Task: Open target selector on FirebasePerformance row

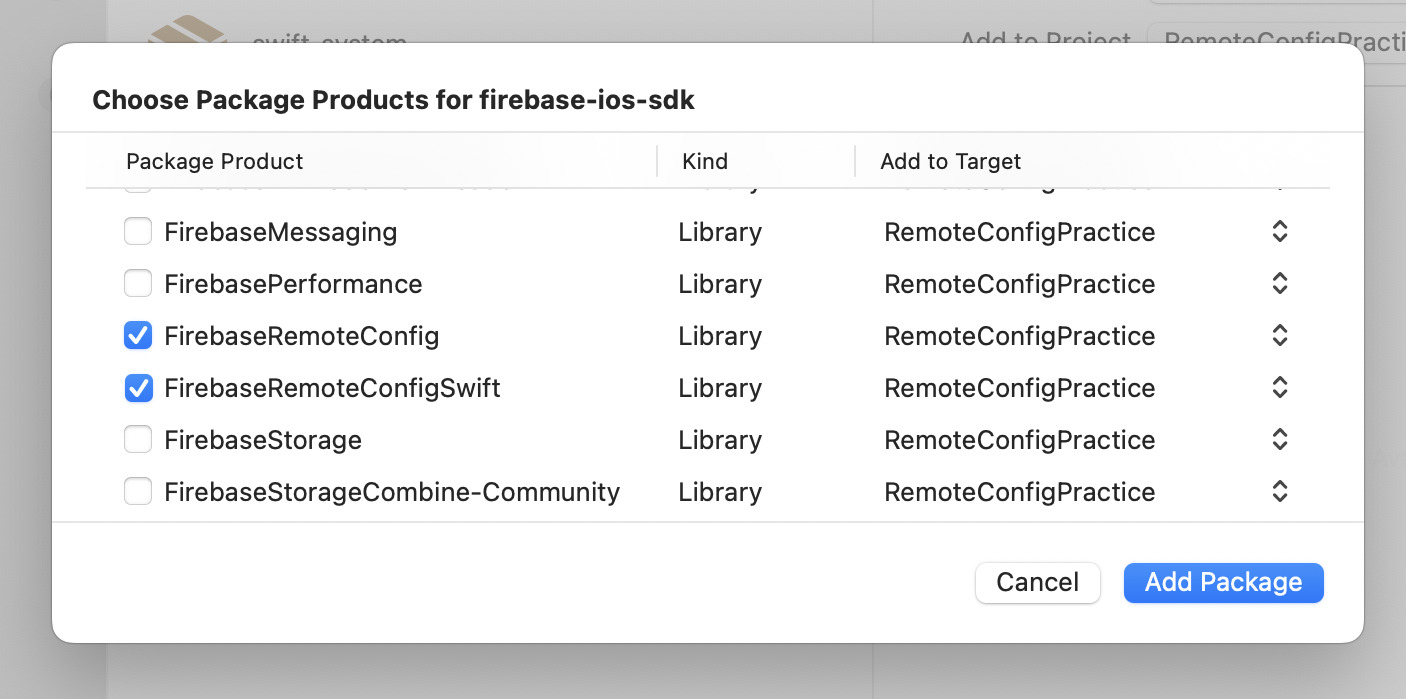Action: (x=1279, y=283)
